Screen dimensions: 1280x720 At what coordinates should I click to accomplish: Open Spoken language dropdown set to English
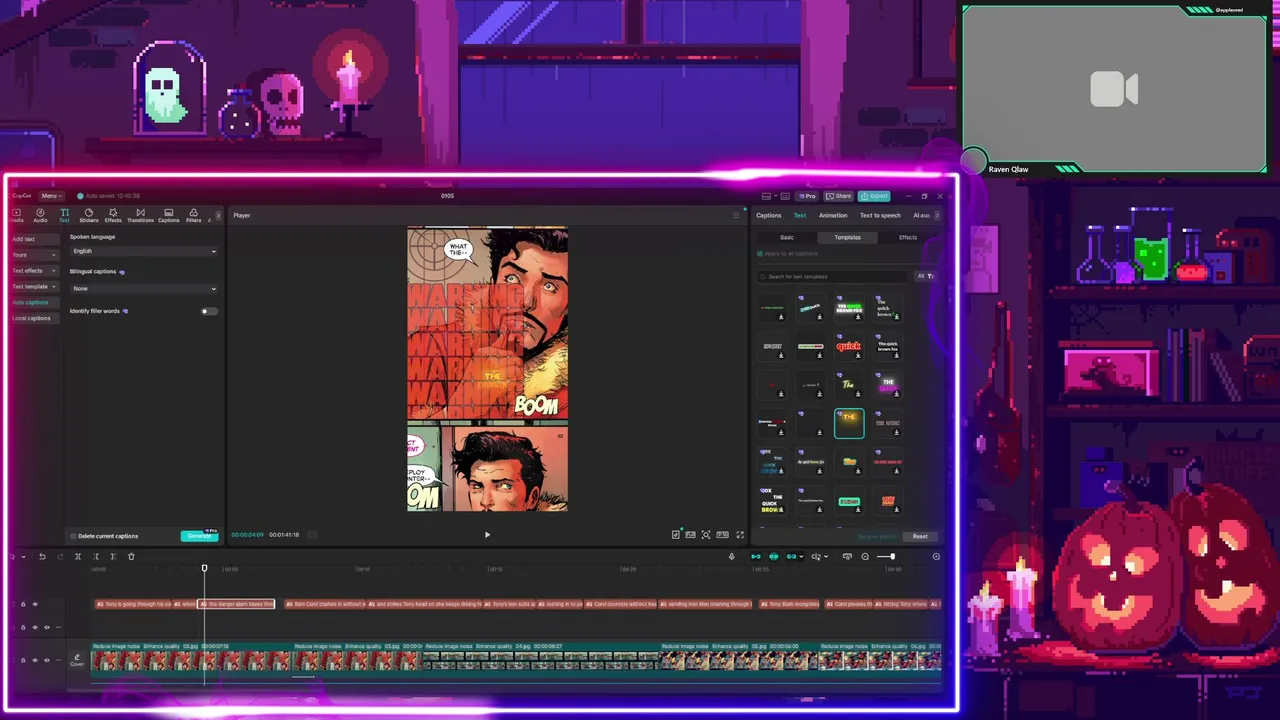pos(144,251)
